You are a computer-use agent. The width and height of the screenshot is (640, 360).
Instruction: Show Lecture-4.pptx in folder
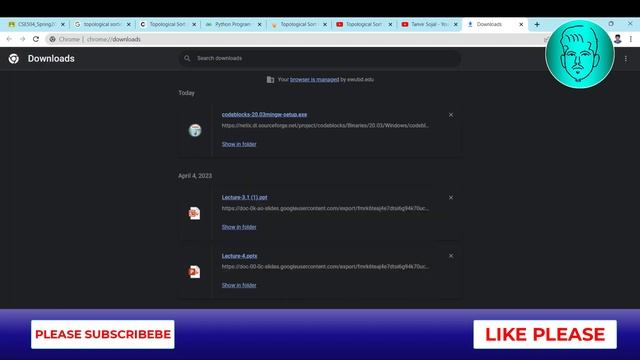[239, 285]
